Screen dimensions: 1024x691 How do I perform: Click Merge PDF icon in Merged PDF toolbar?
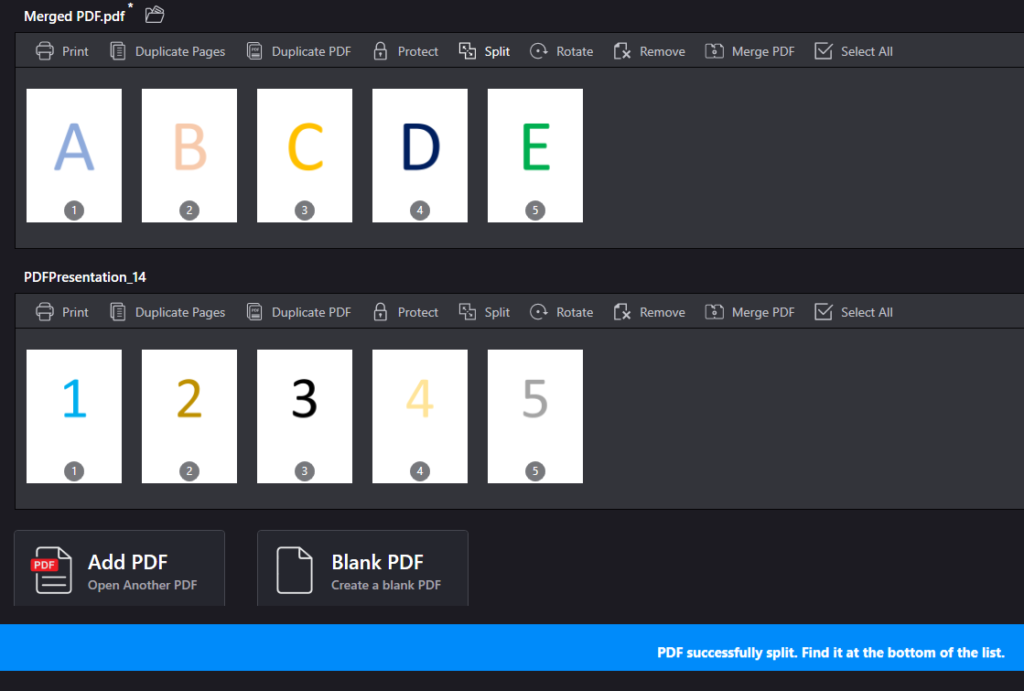click(714, 51)
